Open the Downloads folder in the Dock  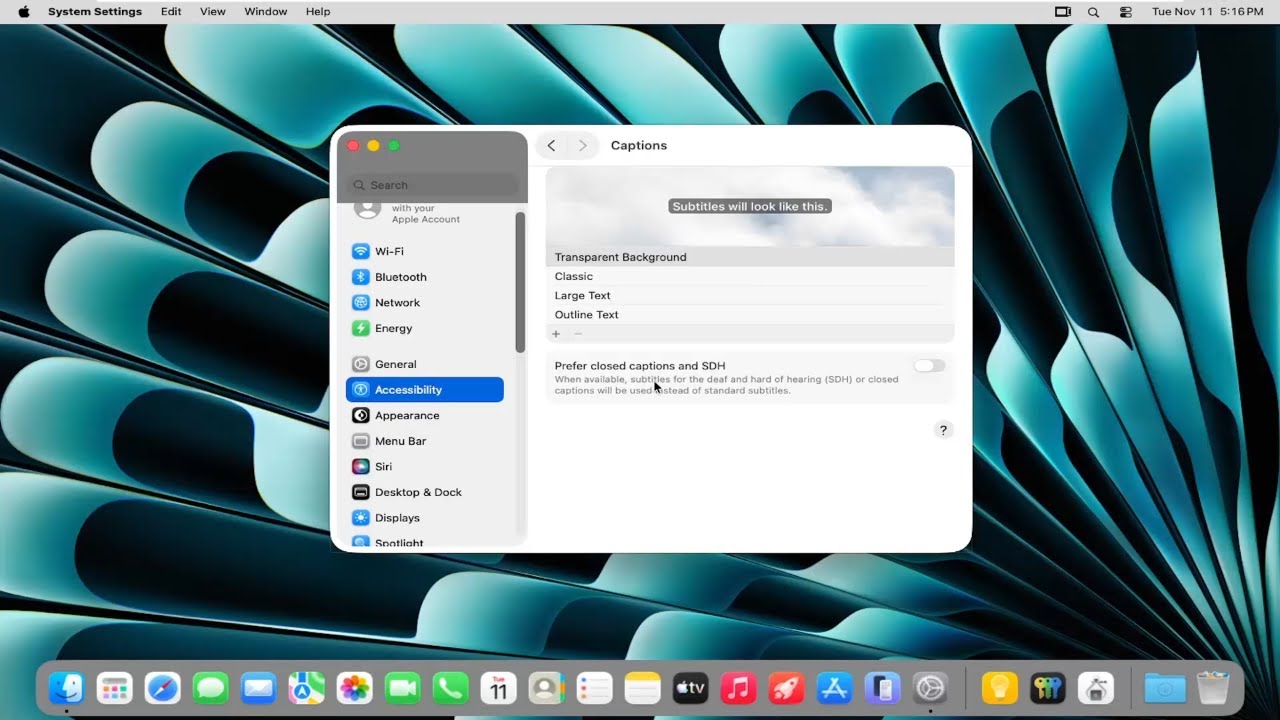1165,688
